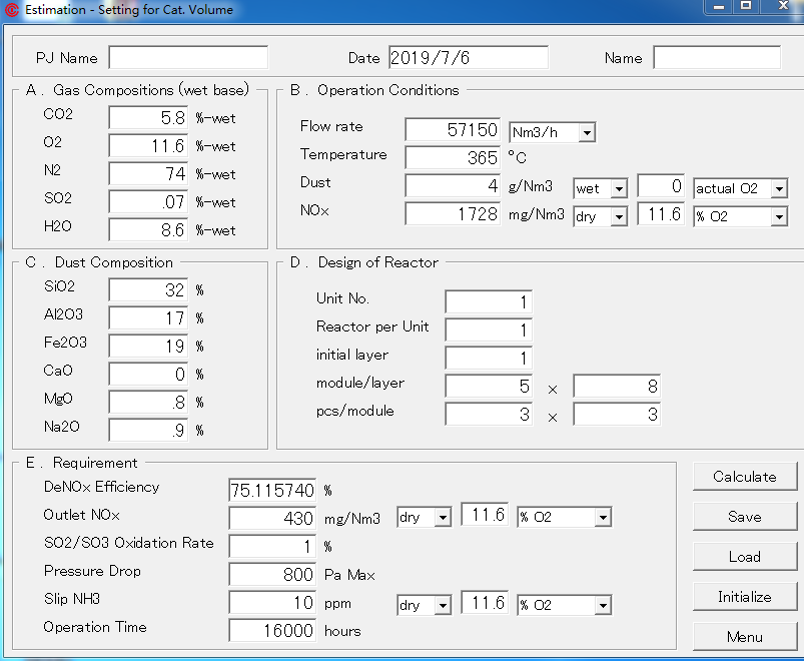Save the current estimation settings
This screenshot has height=661, width=804.
(744, 517)
